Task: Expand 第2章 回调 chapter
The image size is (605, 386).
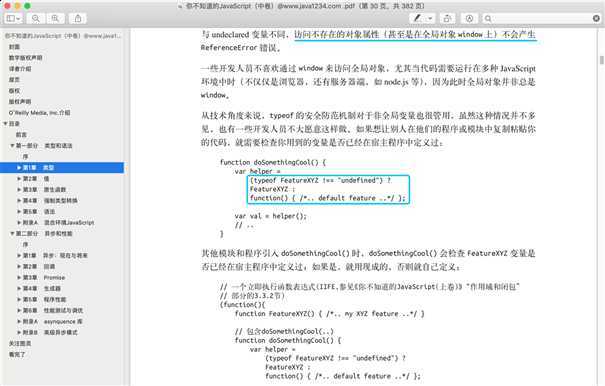Action: [x=19, y=266]
